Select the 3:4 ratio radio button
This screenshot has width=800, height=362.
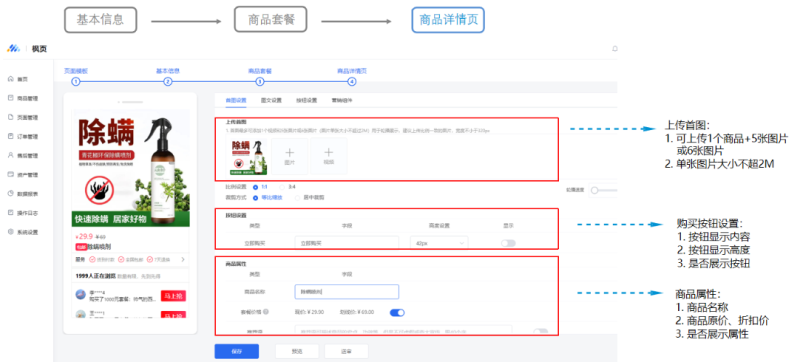[x=282, y=187]
